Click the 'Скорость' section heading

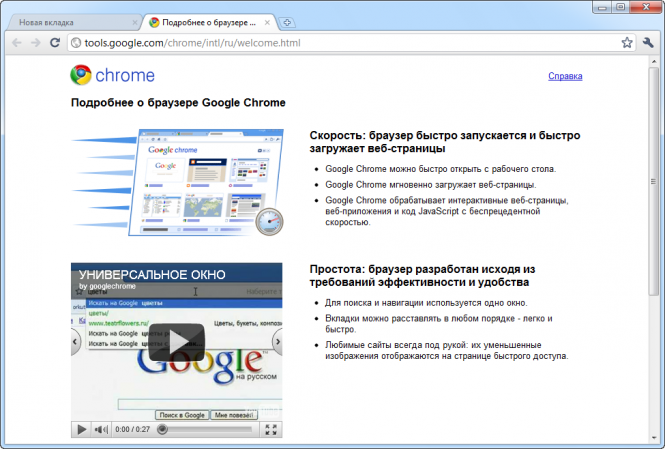[x=444, y=142]
